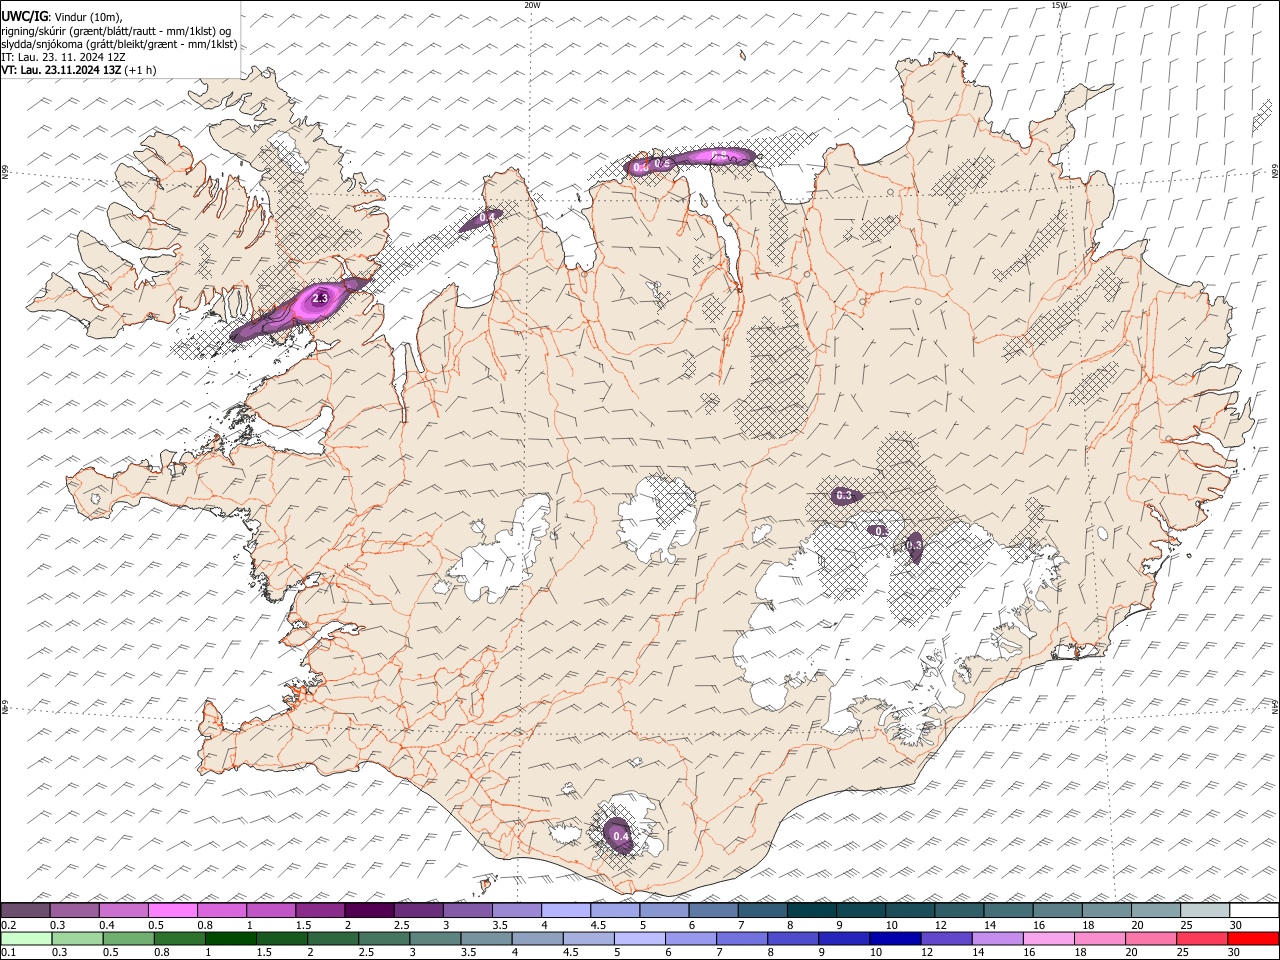Pick the navy blue 10–12 swatch in lower scale

point(894,938)
